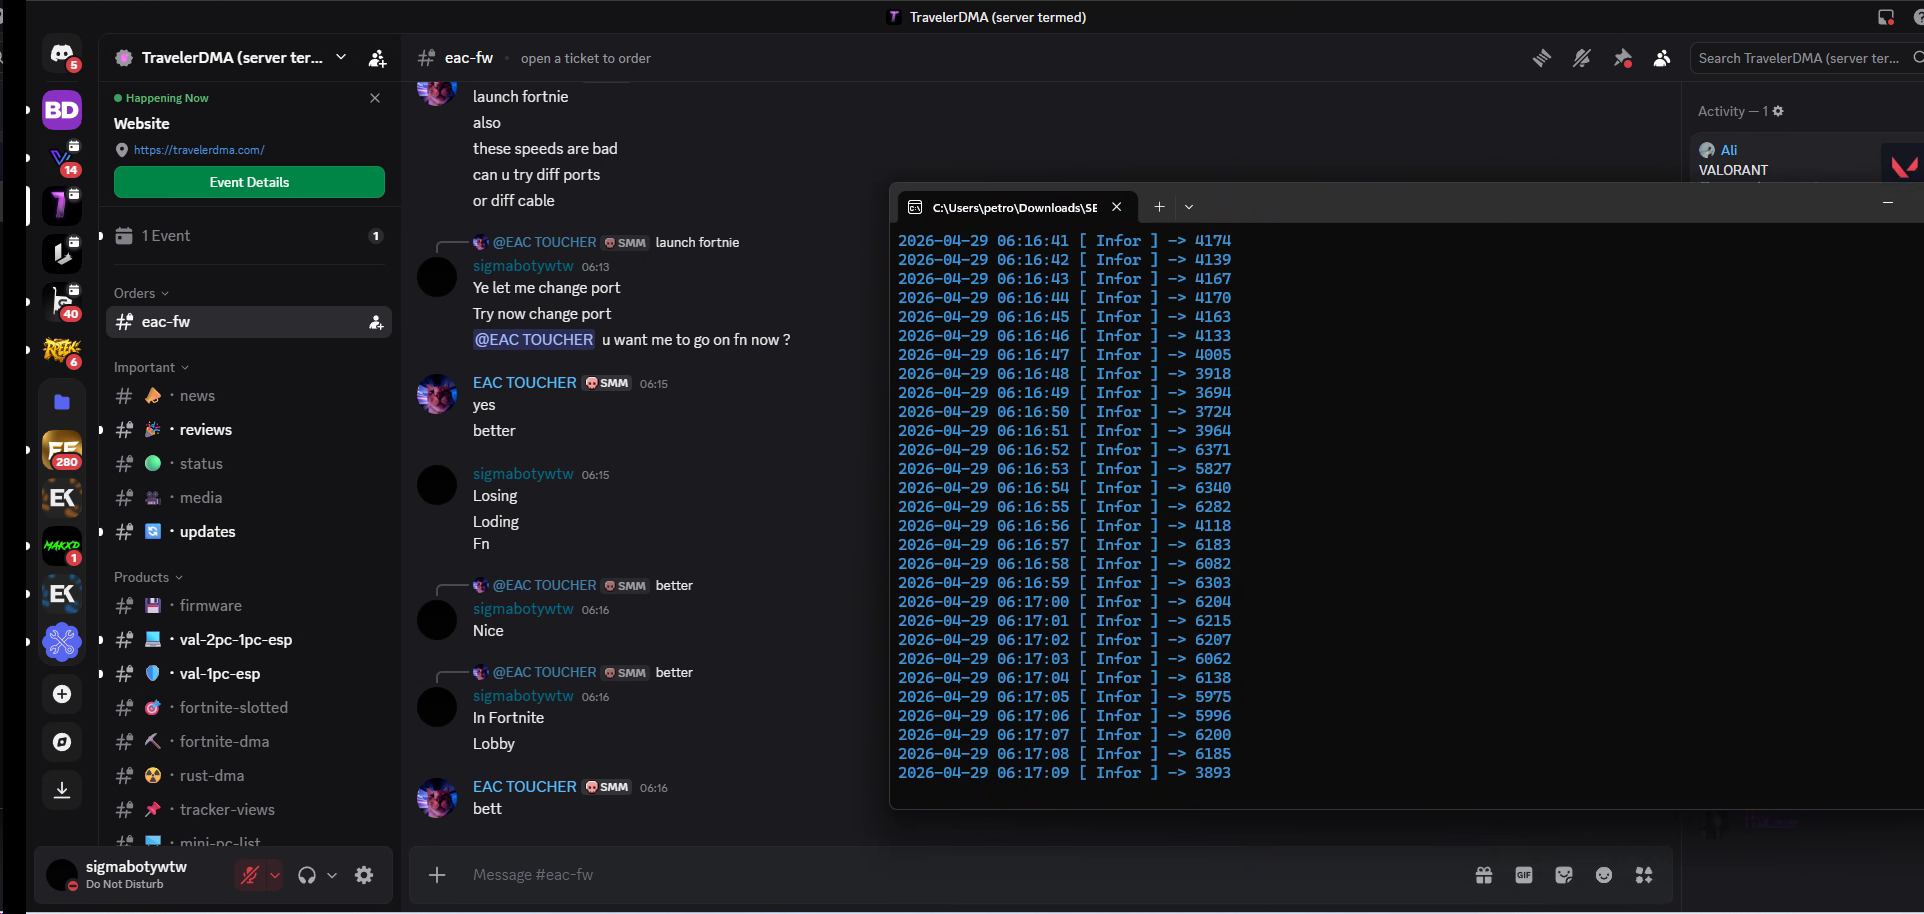Toggle deafen headphones
1924x914 pixels.
coord(307,875)
